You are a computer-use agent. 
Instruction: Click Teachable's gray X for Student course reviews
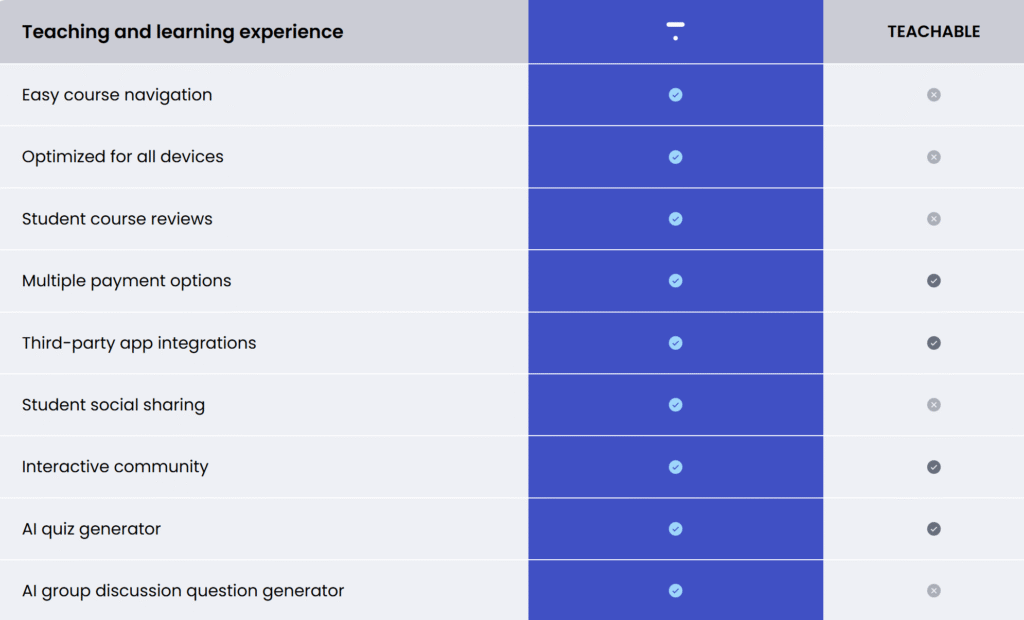[x=933, y=219]
